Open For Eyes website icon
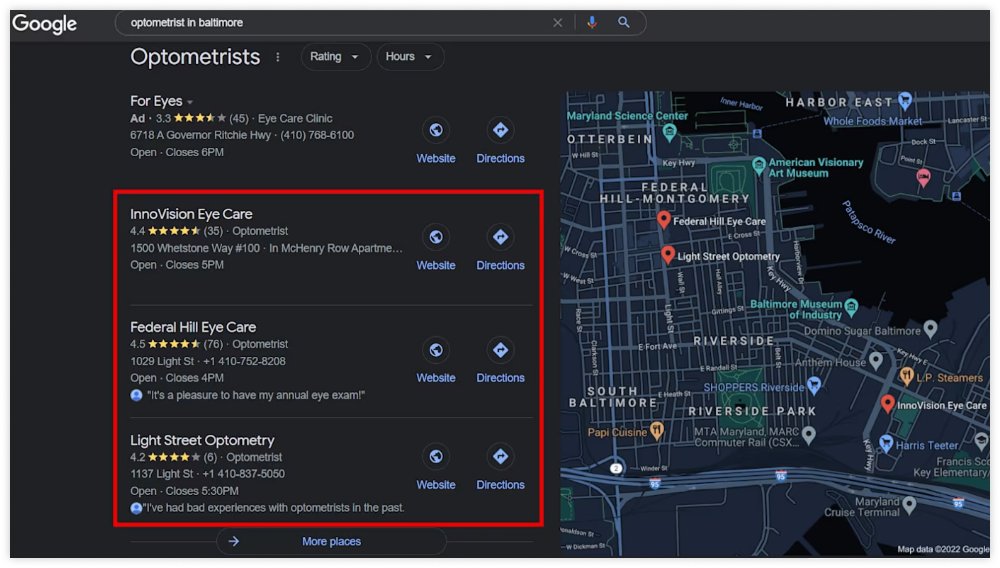 (x=436, y=131)
